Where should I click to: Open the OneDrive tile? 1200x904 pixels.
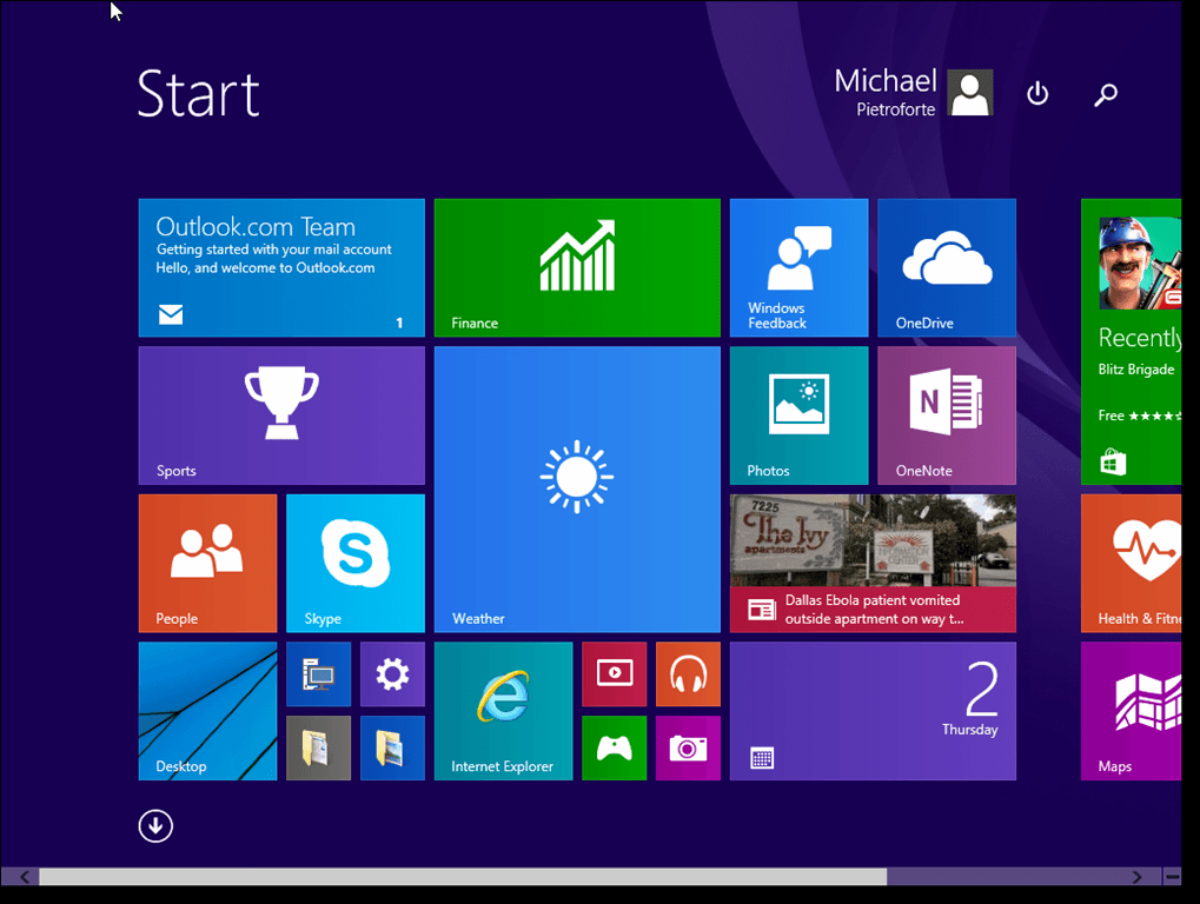pos(946,267)
